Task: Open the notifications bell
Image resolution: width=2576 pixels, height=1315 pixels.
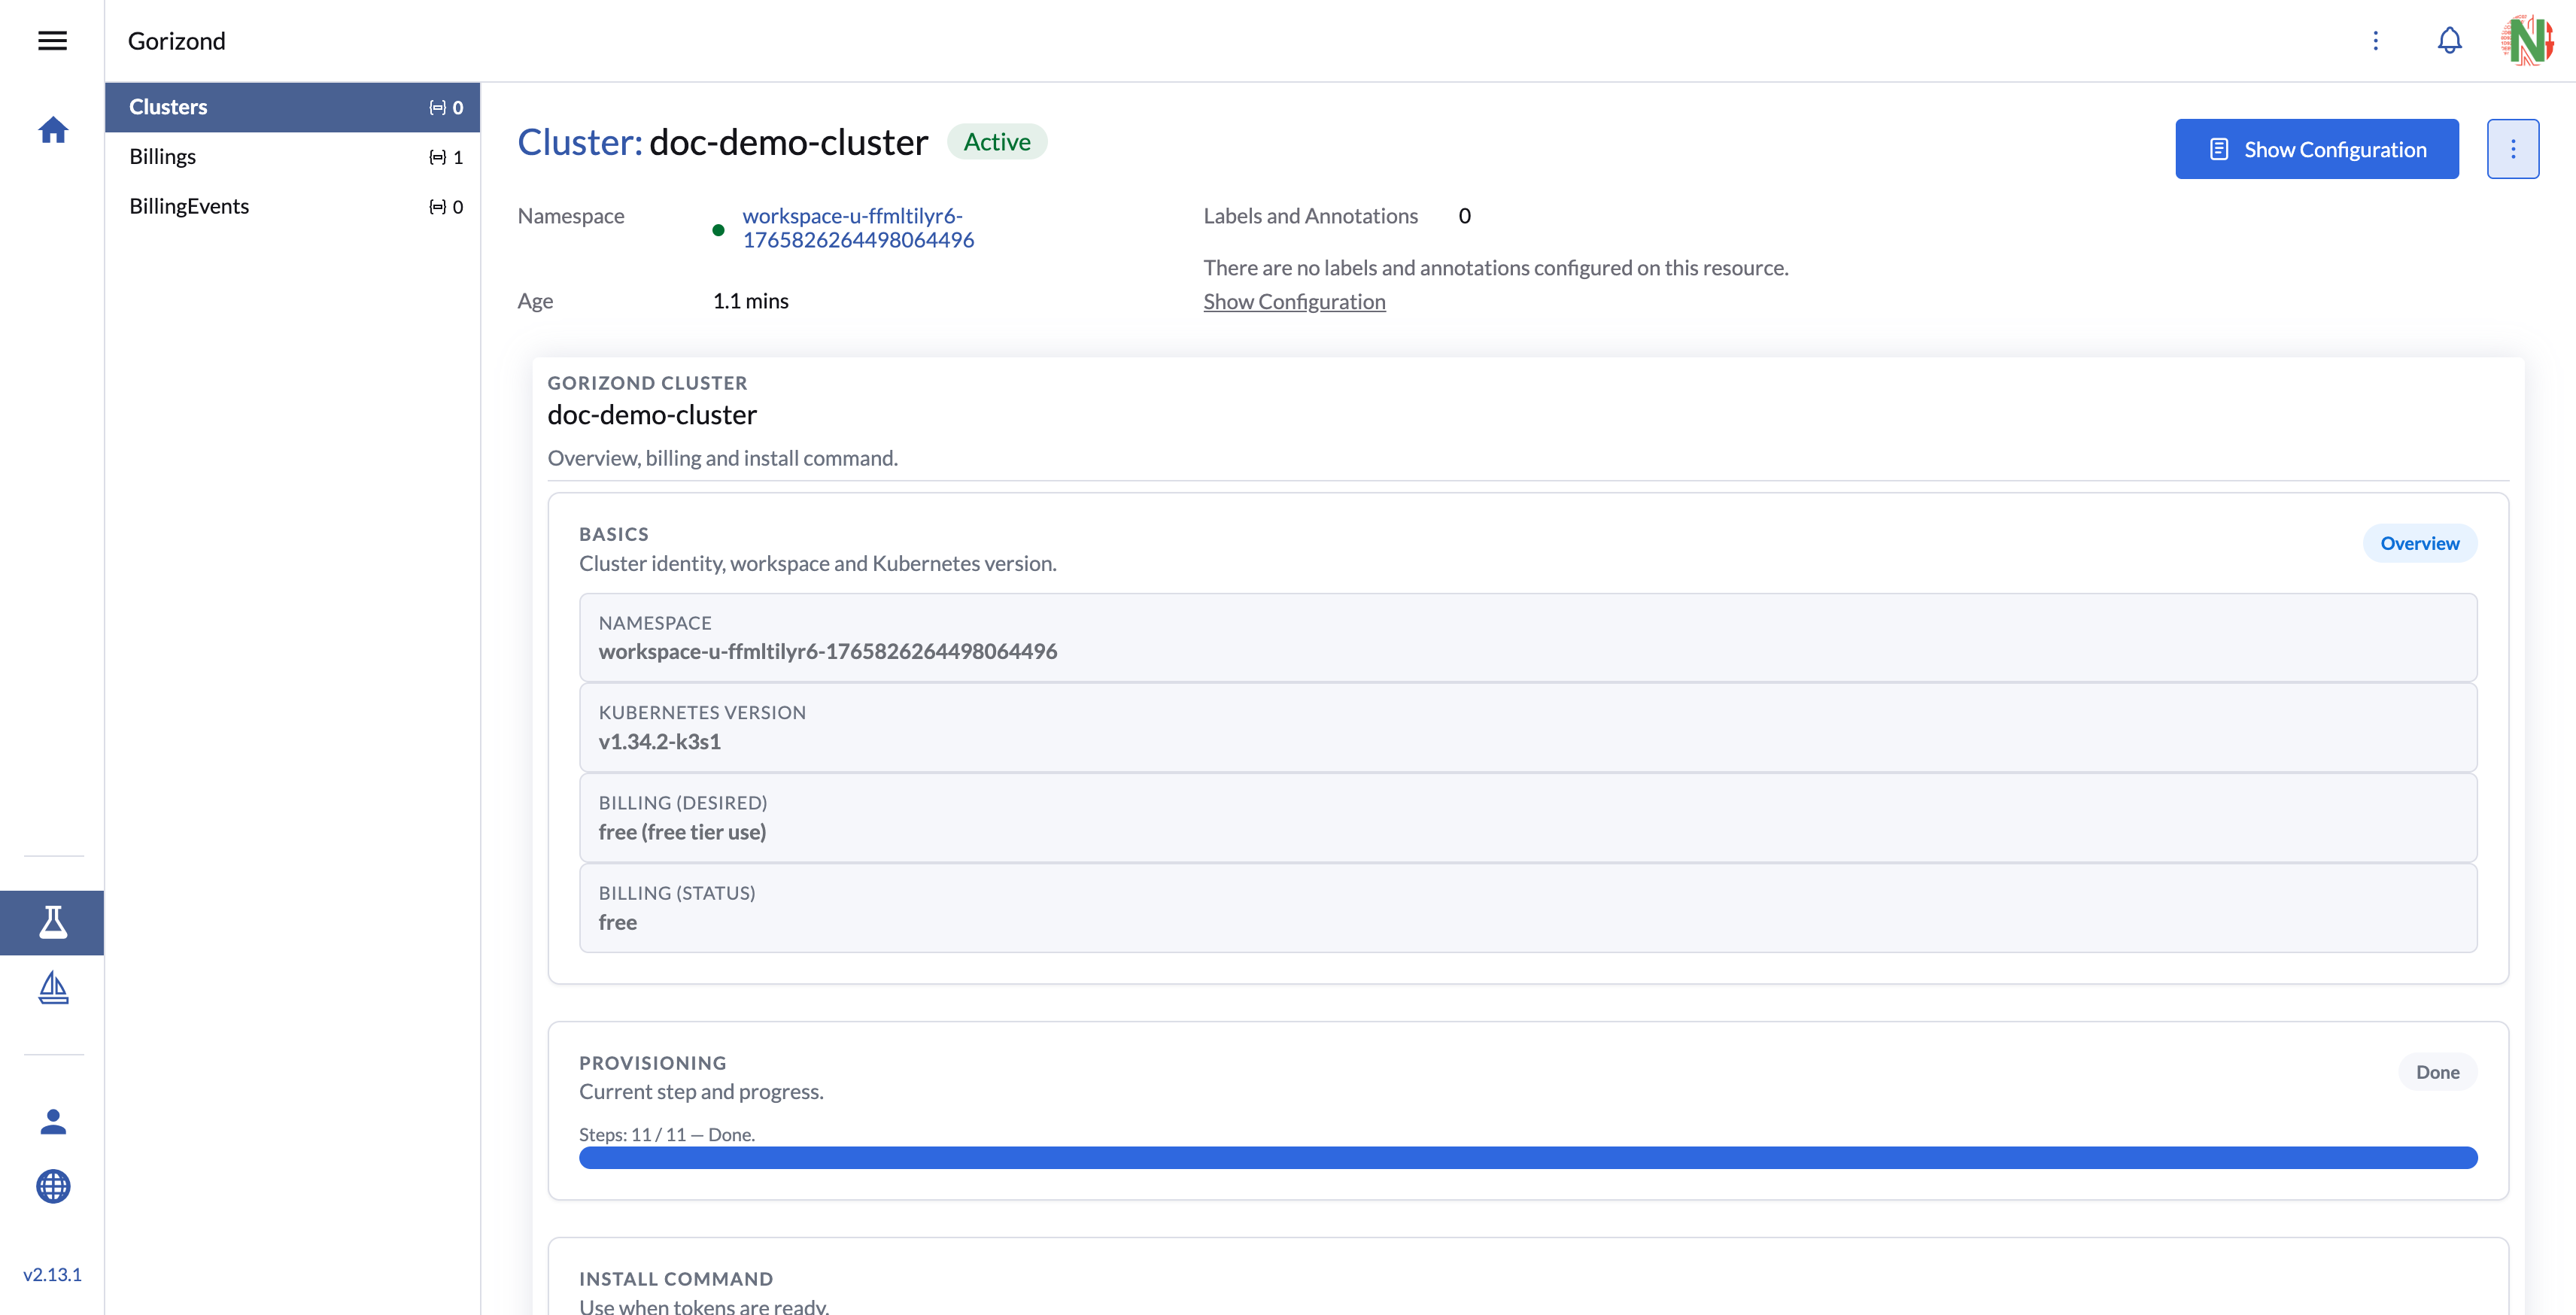Action: pos(2449,41)
